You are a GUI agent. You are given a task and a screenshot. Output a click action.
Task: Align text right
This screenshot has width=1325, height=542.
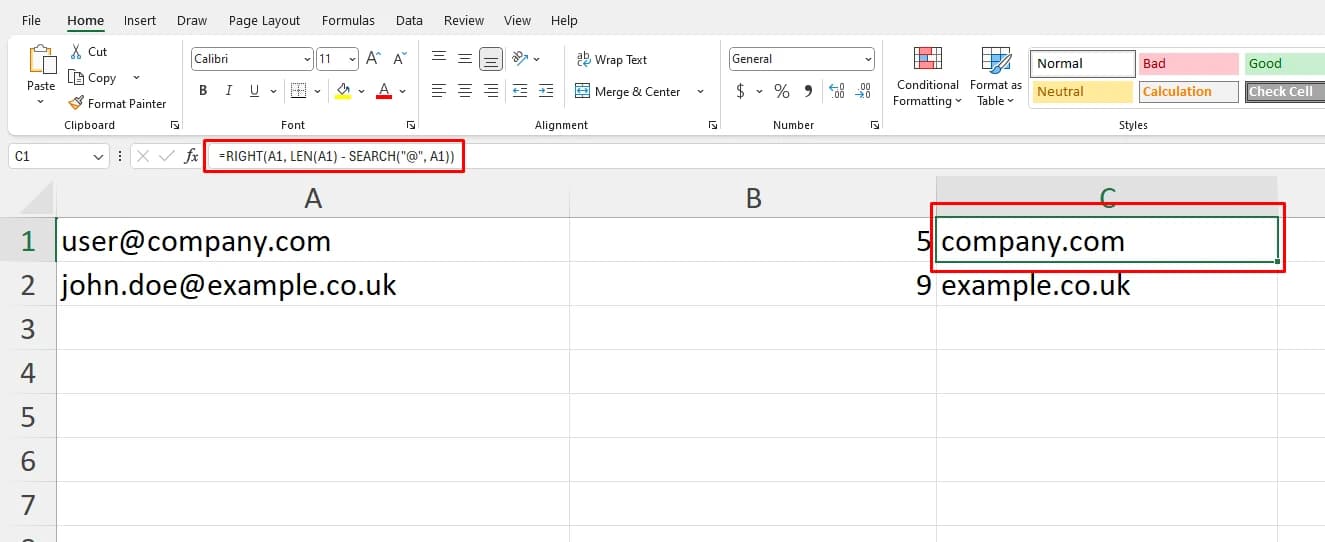pos(491,91)
